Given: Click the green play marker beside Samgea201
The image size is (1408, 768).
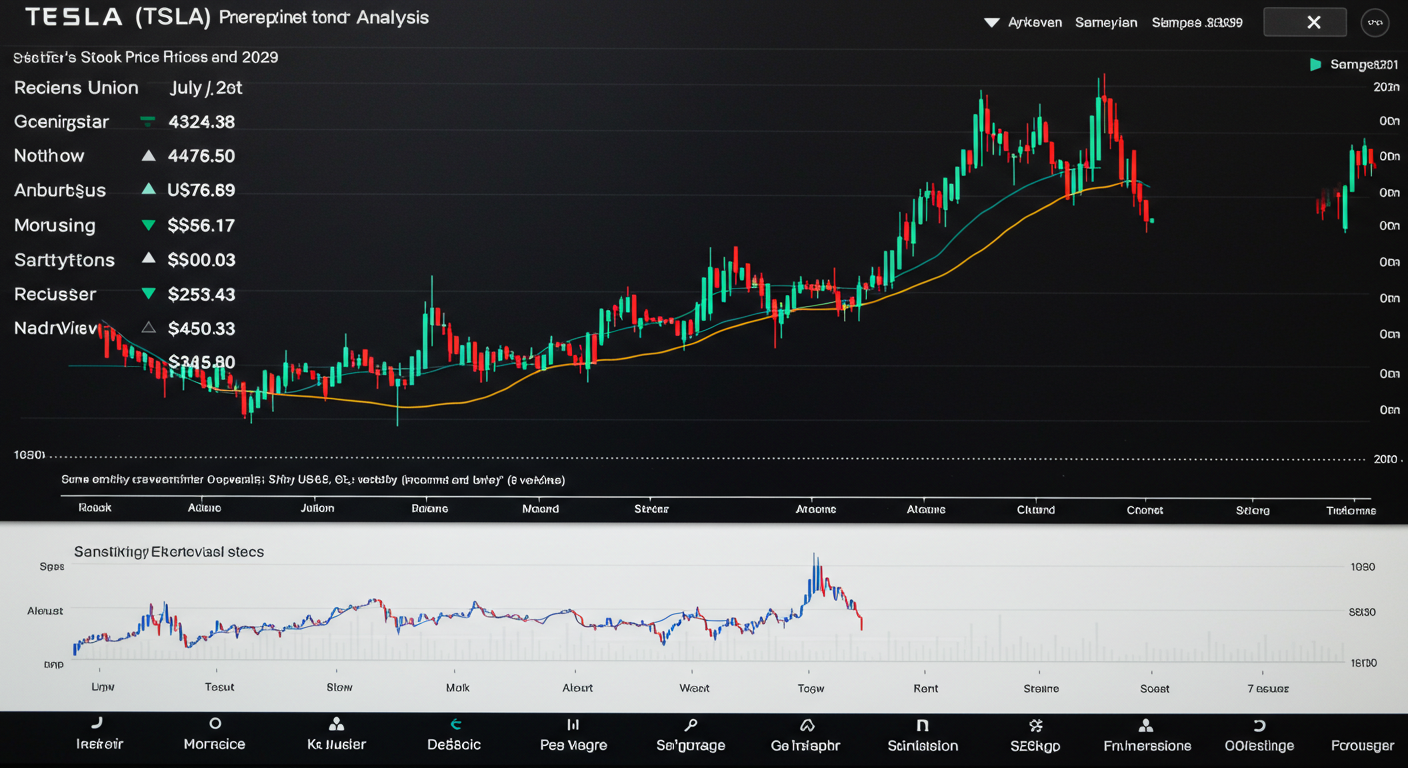Looking at the screenshot, I should (x=1316, y=64).
